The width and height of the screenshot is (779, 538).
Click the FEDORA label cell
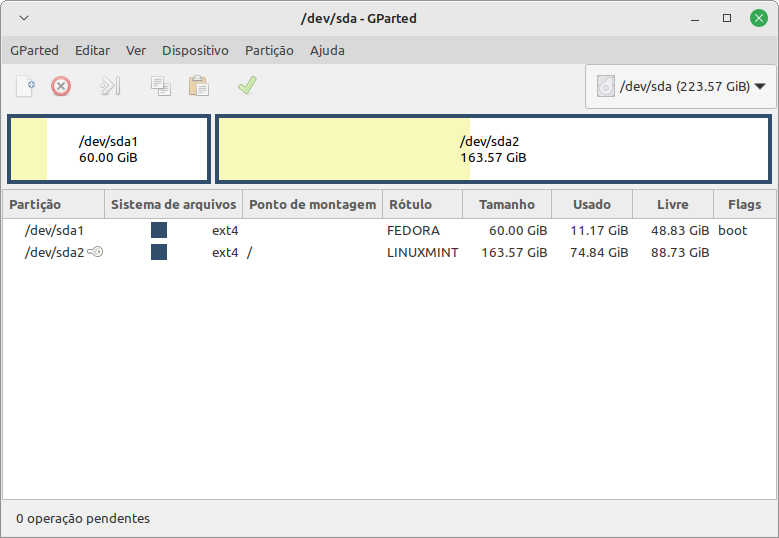(x=413, y=231)
